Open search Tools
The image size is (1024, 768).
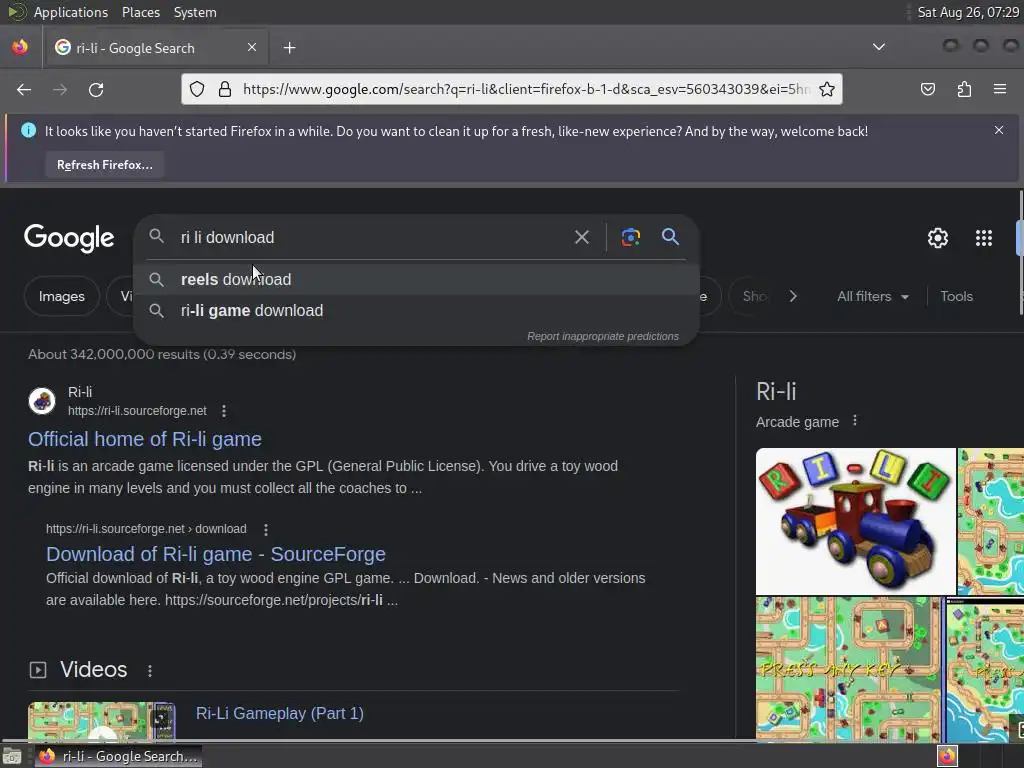[x=956, y=296]
